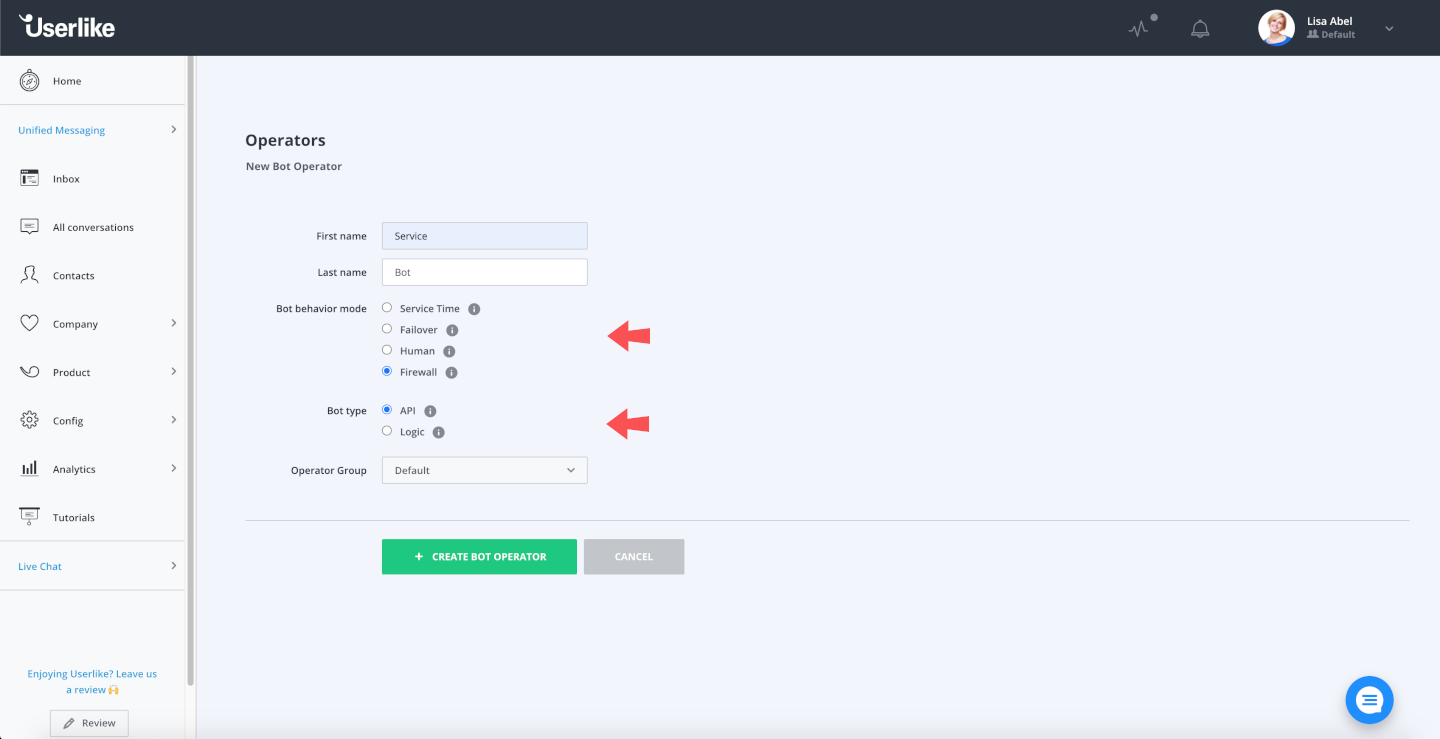Click the Home compass icon
The width and height of the screenshot is (1440, 739).
(30, 81)
